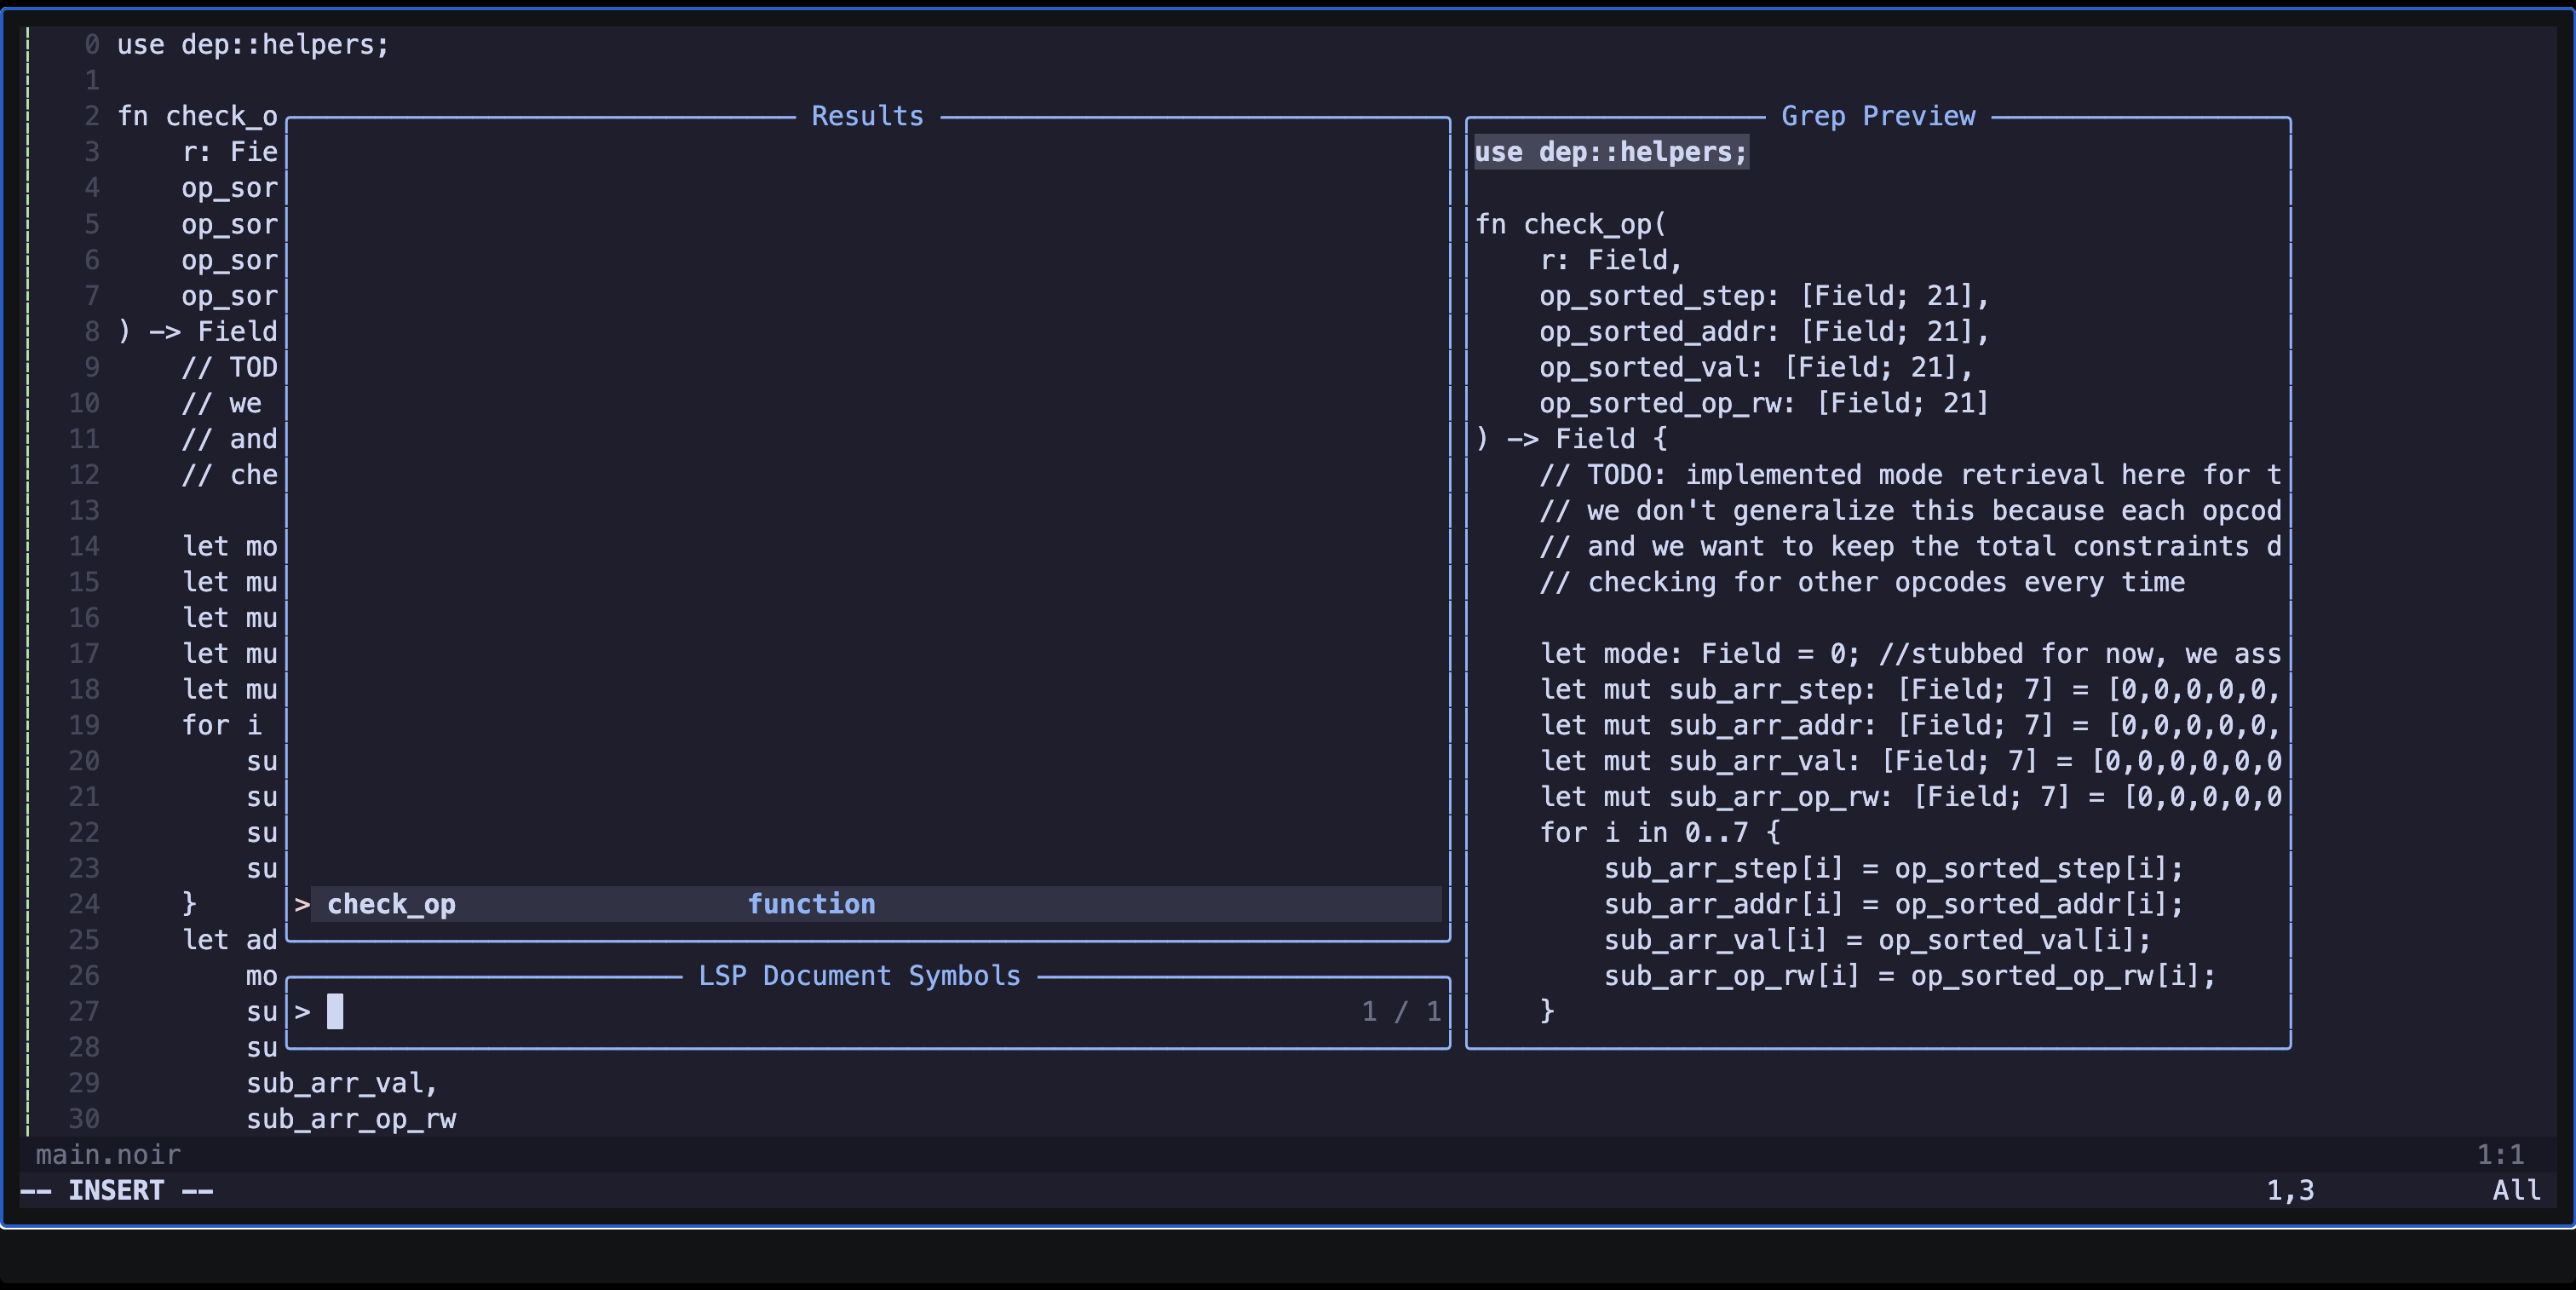Click 'r: Field,' line in preview

(x=1611, y=260)
